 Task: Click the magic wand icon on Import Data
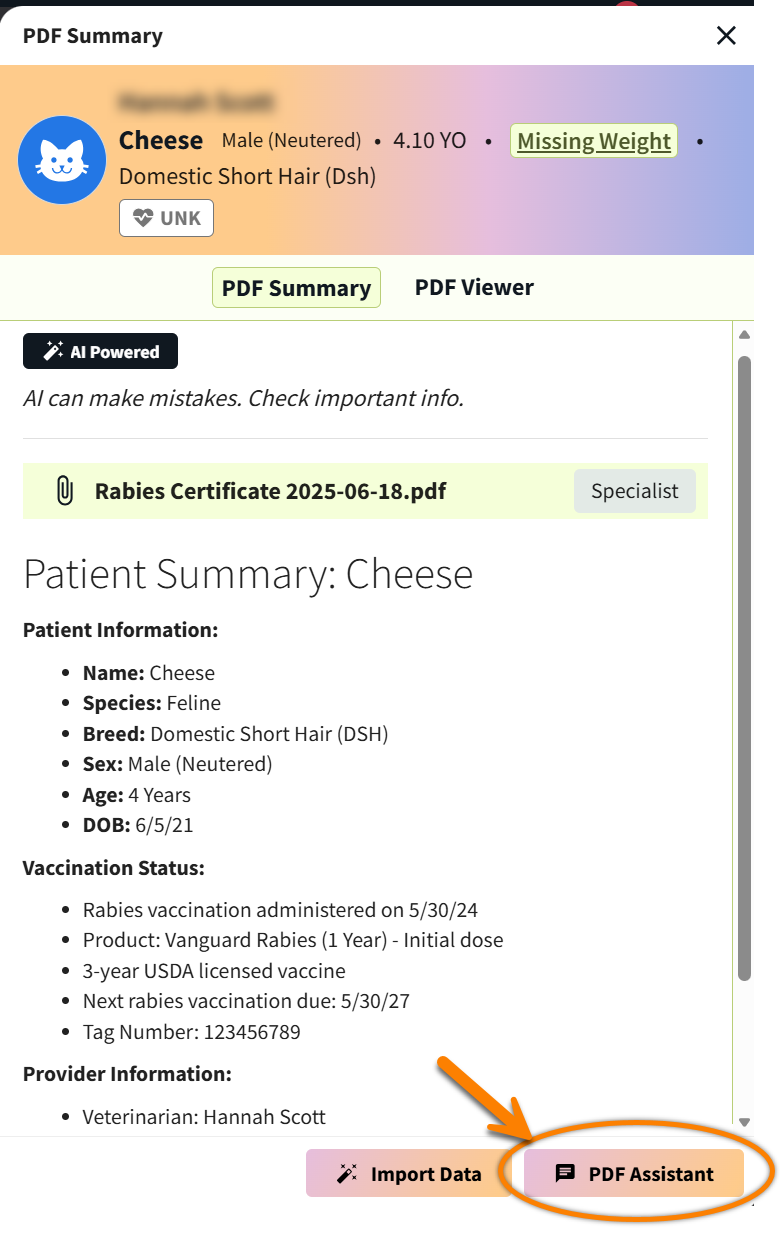click(347, 1173)
